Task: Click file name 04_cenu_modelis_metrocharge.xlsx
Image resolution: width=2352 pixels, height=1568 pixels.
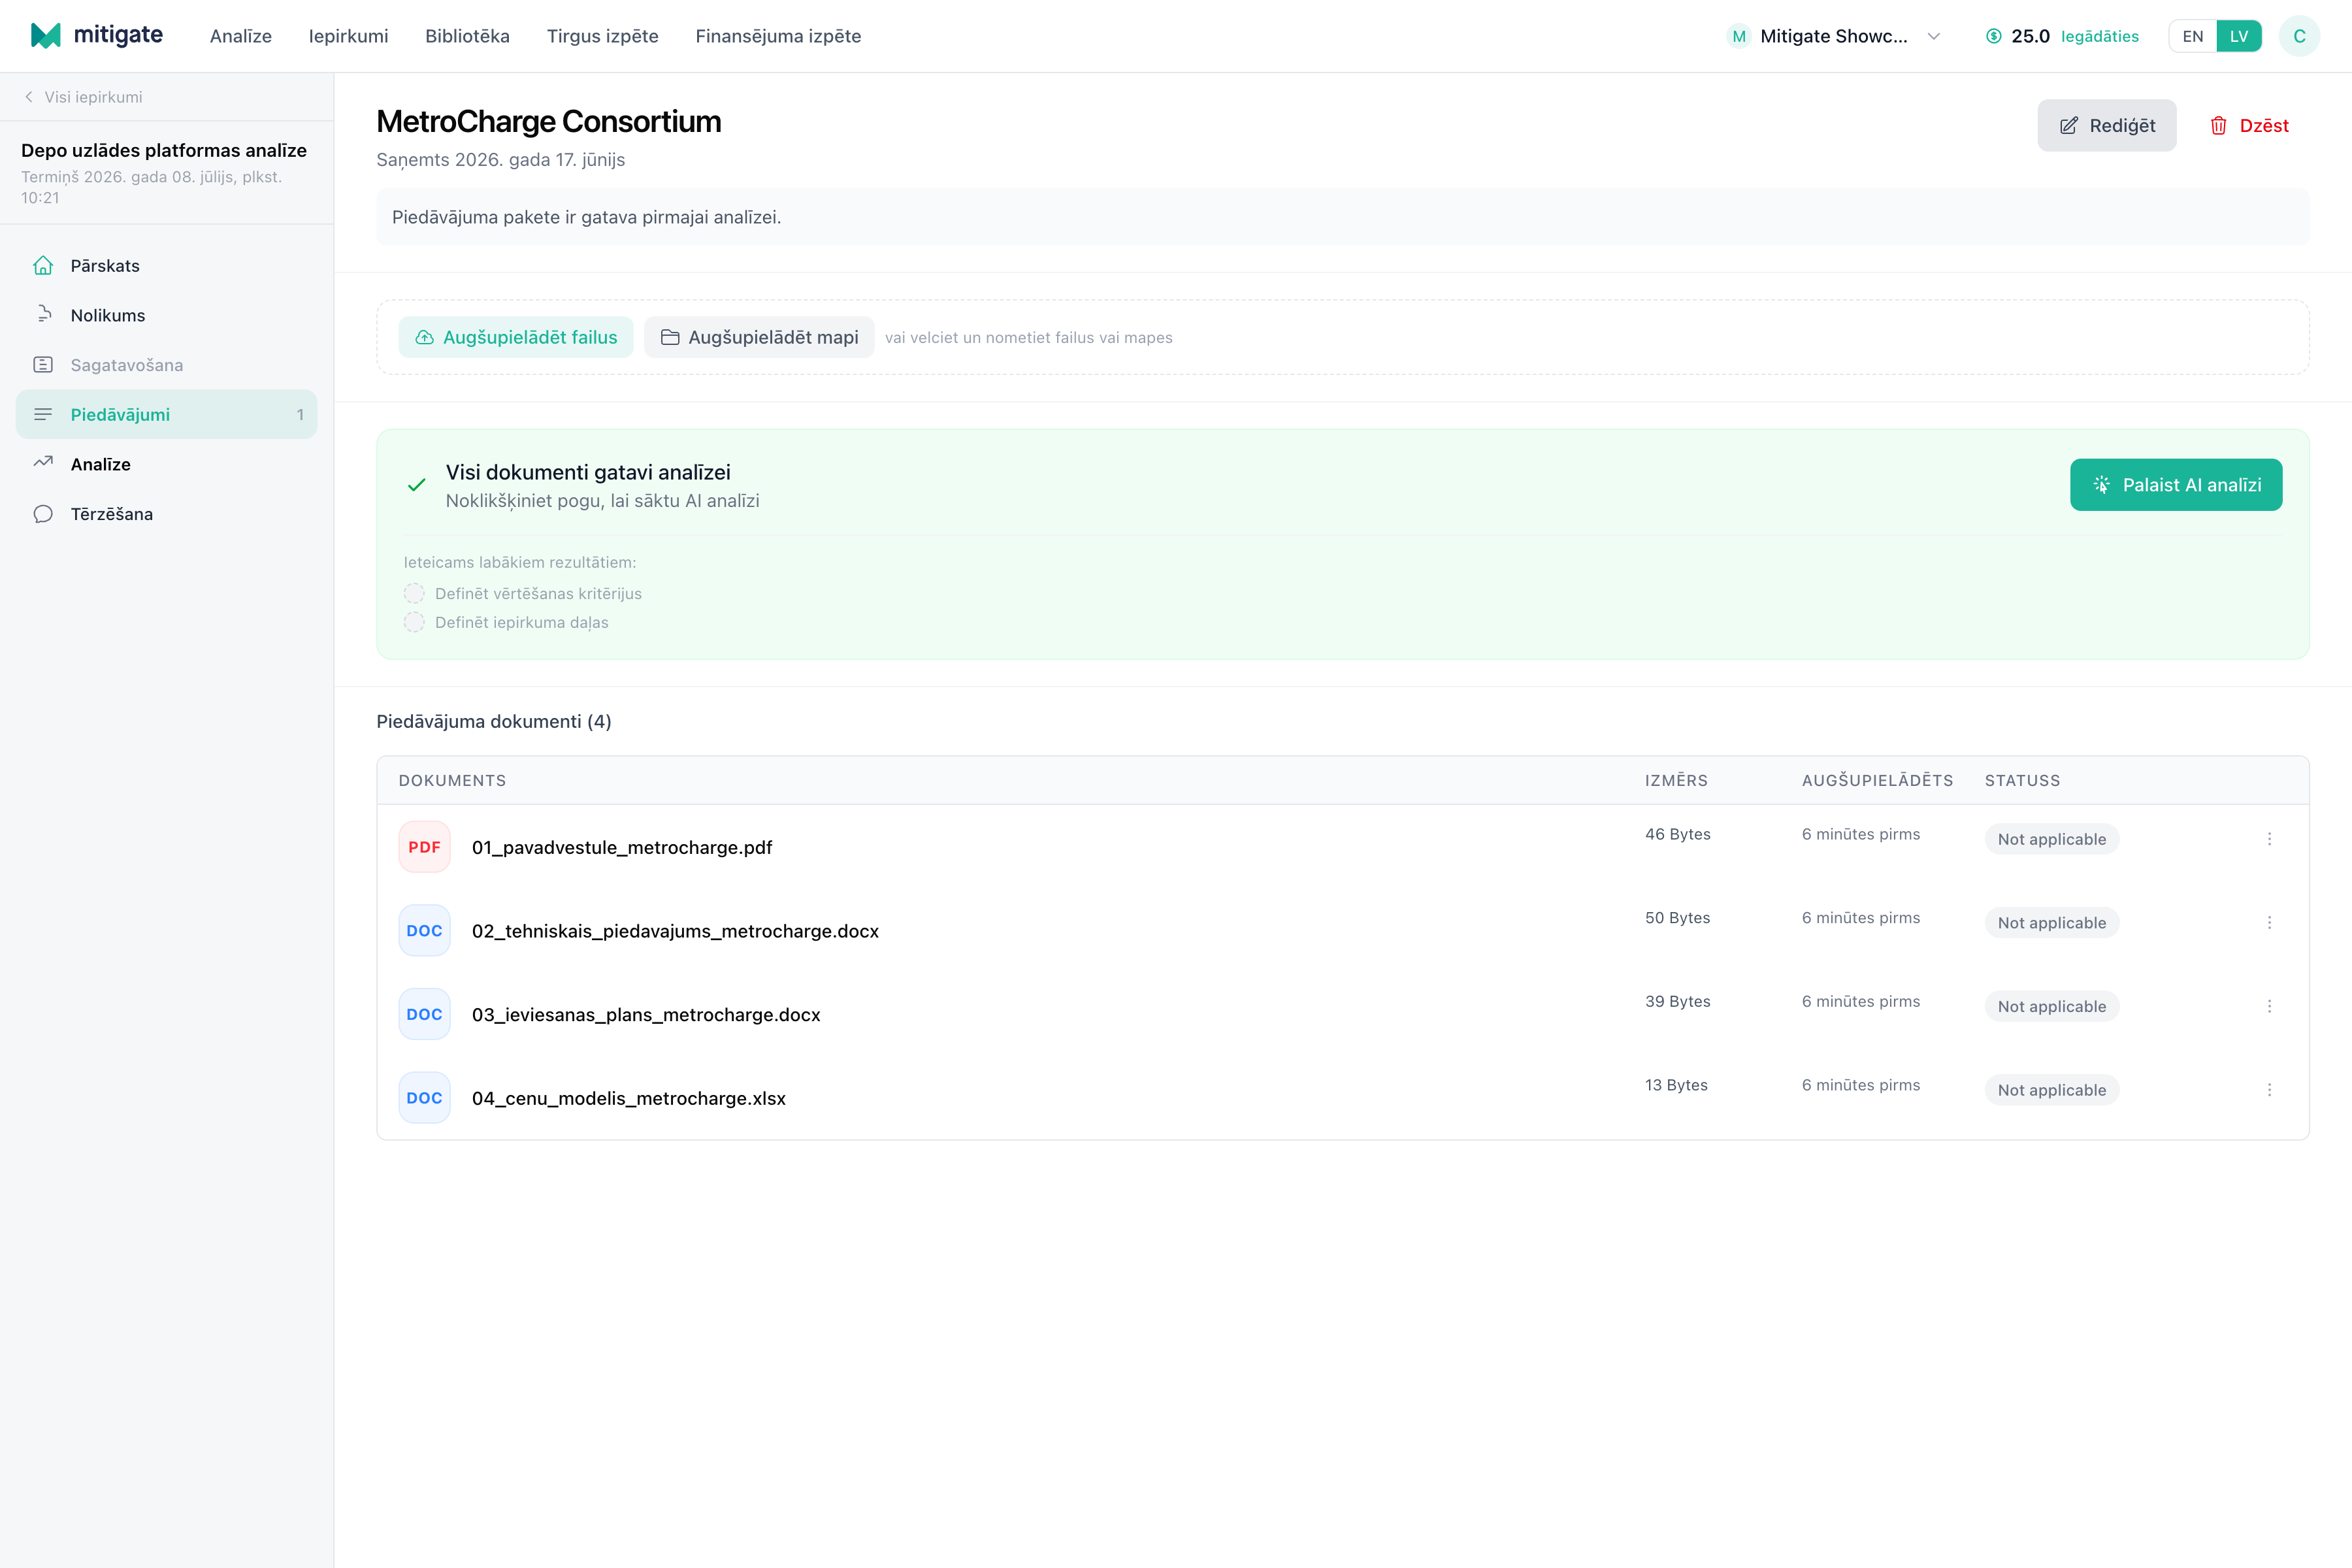Action: pos(629,1098)
